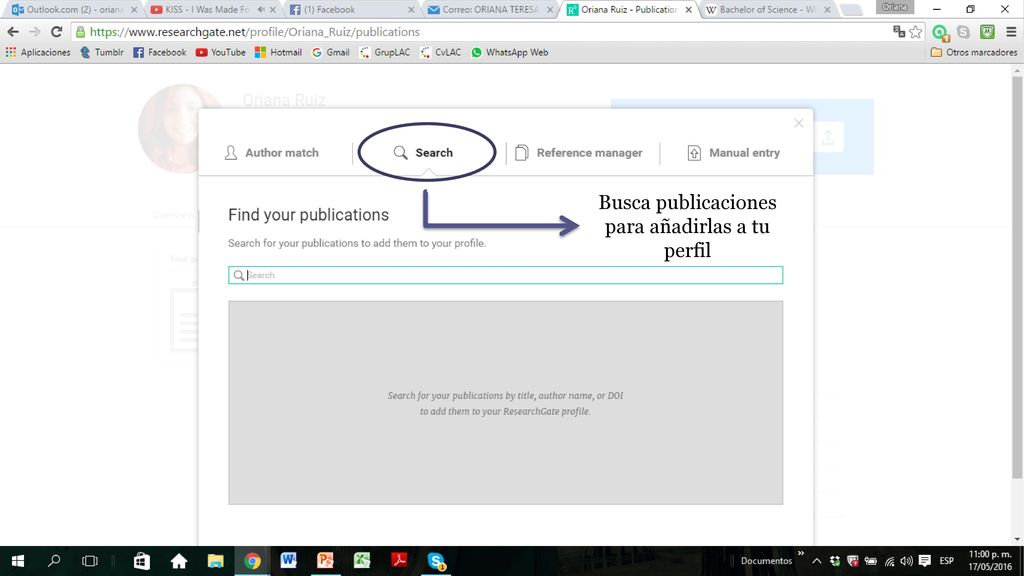Click the browser forward arrow
Image resolution: width=1024 pixels, height=576 pixels.
click(x=35, y=32)
